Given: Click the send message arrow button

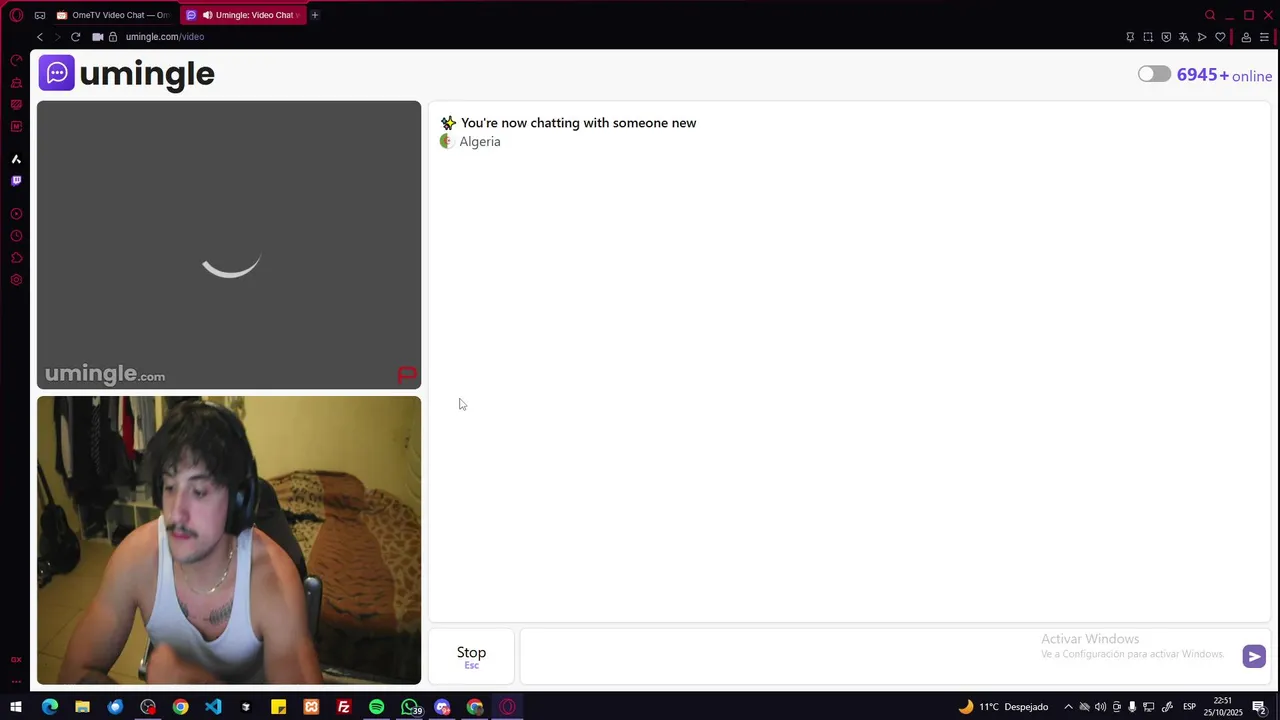Looking at the screenshot, I should coord(1254,656).
